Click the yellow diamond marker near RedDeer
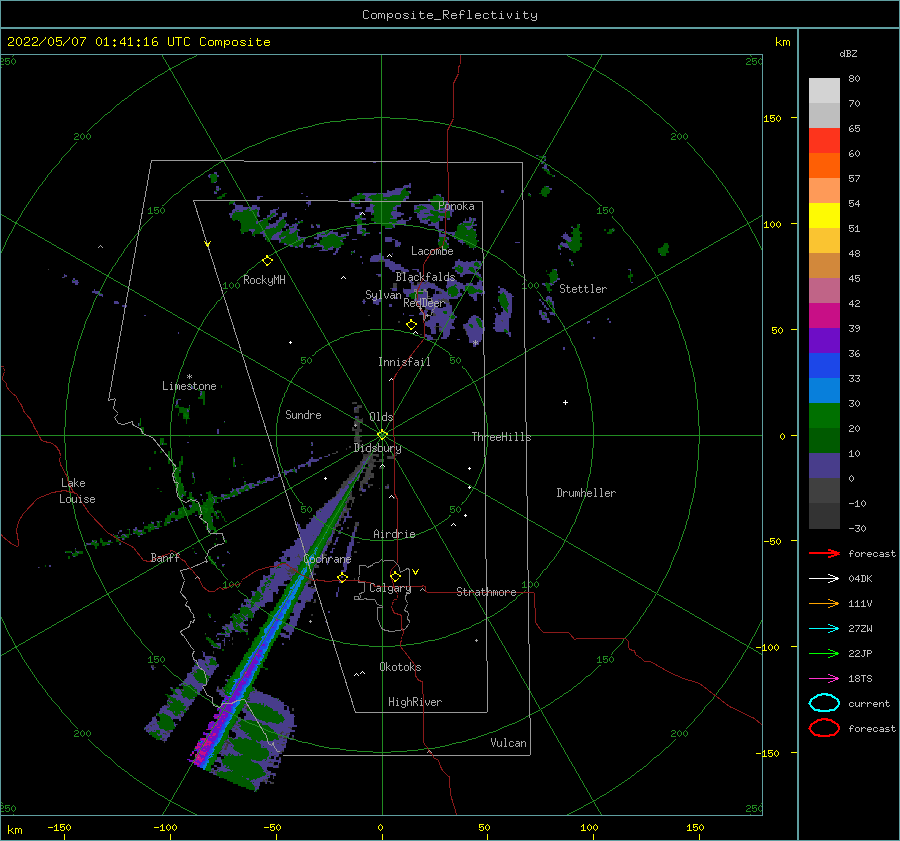The image size is (900, 841). pos(411,325)
